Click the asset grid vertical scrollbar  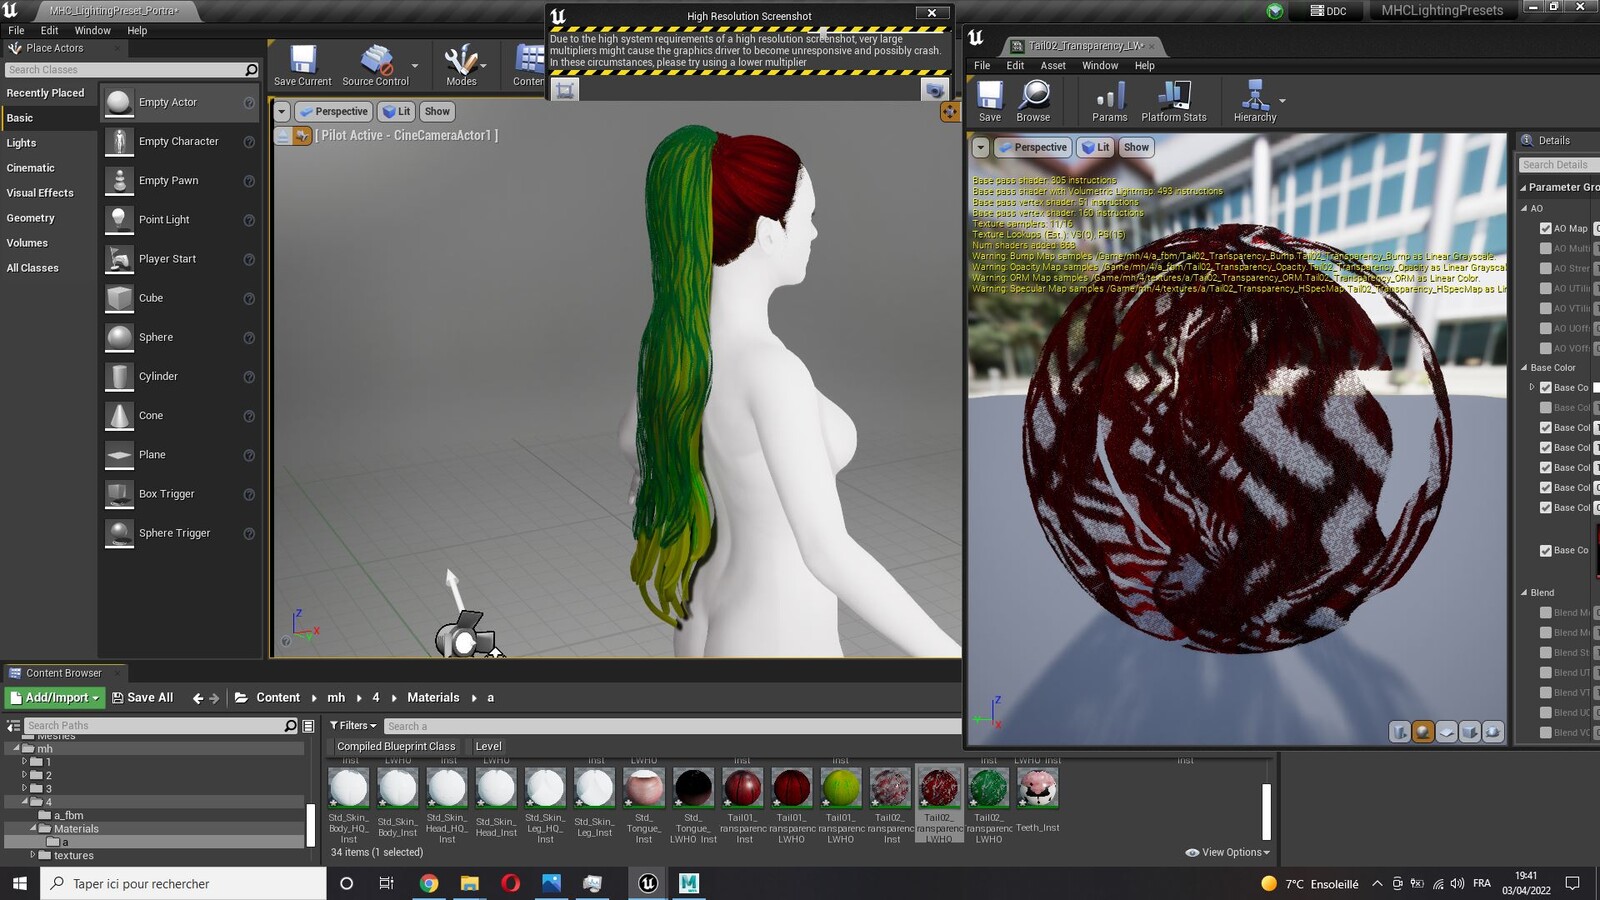(x=1266, y=810)
